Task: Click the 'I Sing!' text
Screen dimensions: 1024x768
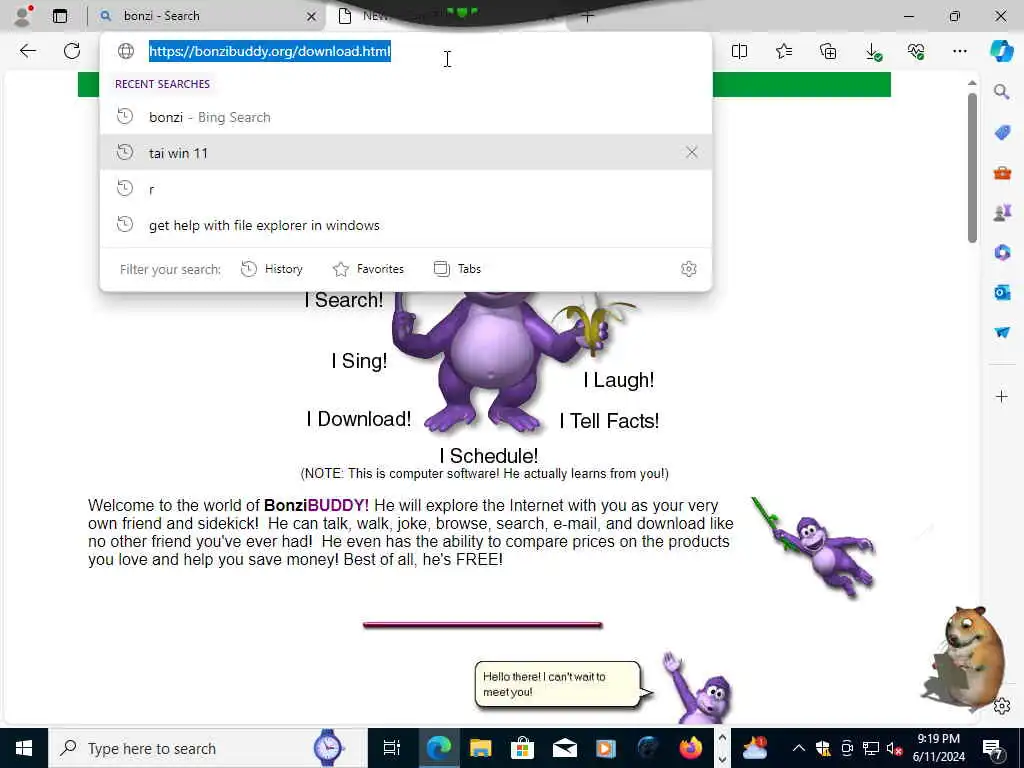Action: 359,360
